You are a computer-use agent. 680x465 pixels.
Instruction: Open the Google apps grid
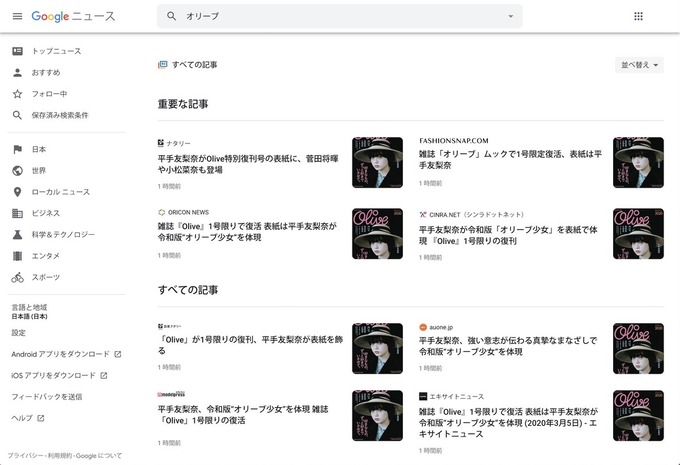pos(638,16)
